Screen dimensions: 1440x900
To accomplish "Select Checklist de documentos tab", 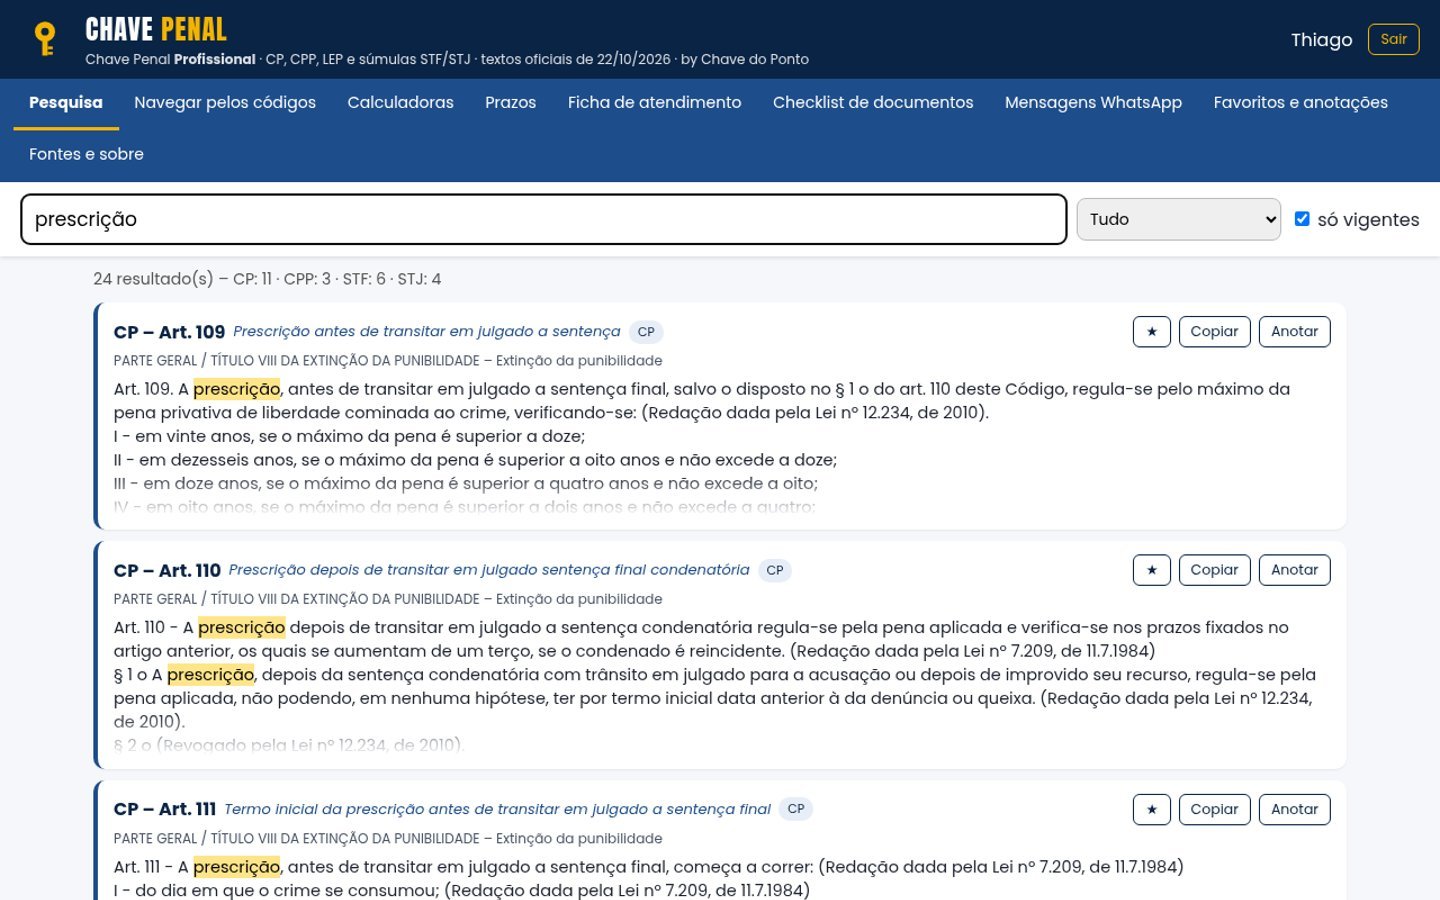I will tap(872, 103).
